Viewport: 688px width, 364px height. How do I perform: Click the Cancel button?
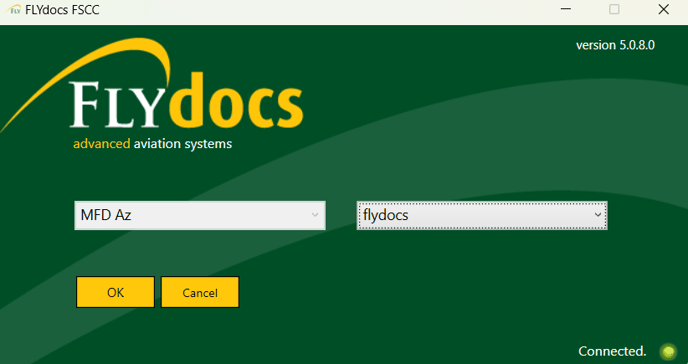200,292
